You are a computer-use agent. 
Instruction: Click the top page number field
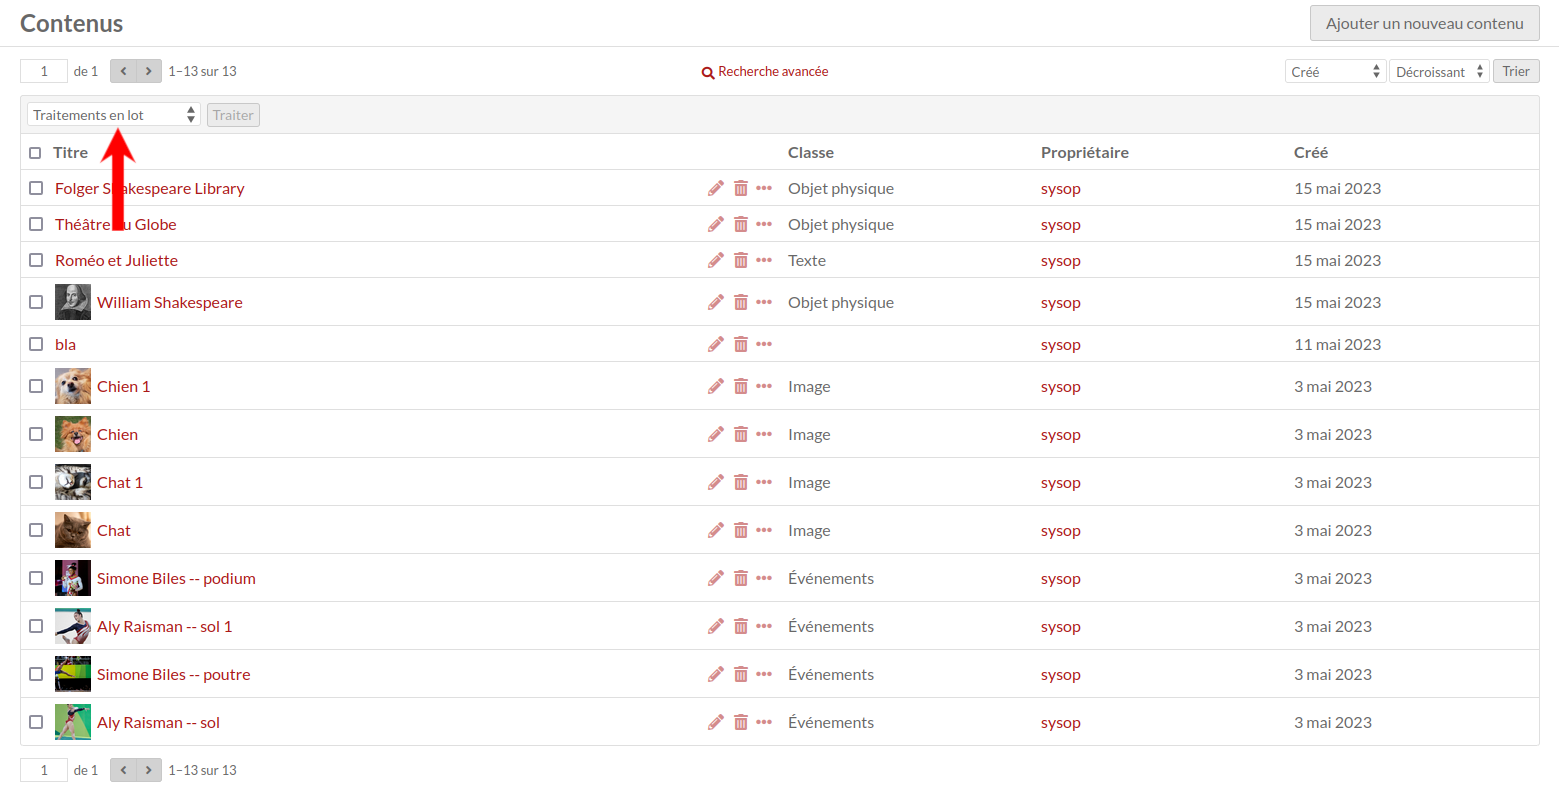[44, 71]
